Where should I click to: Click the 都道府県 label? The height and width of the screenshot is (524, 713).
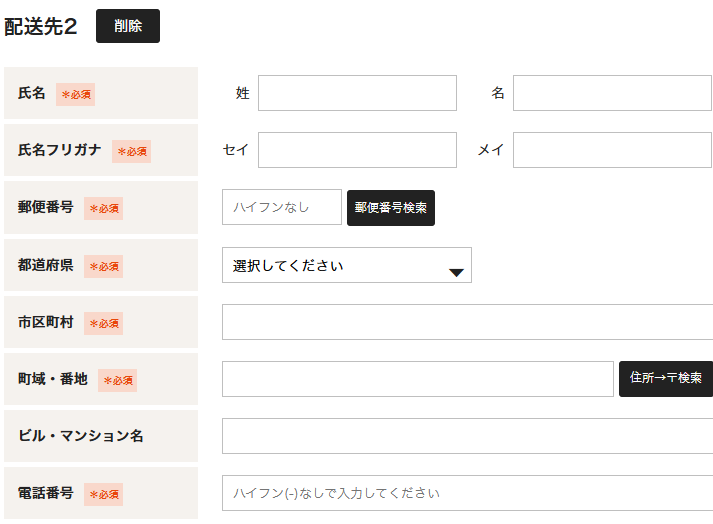[x=45, y=265]
